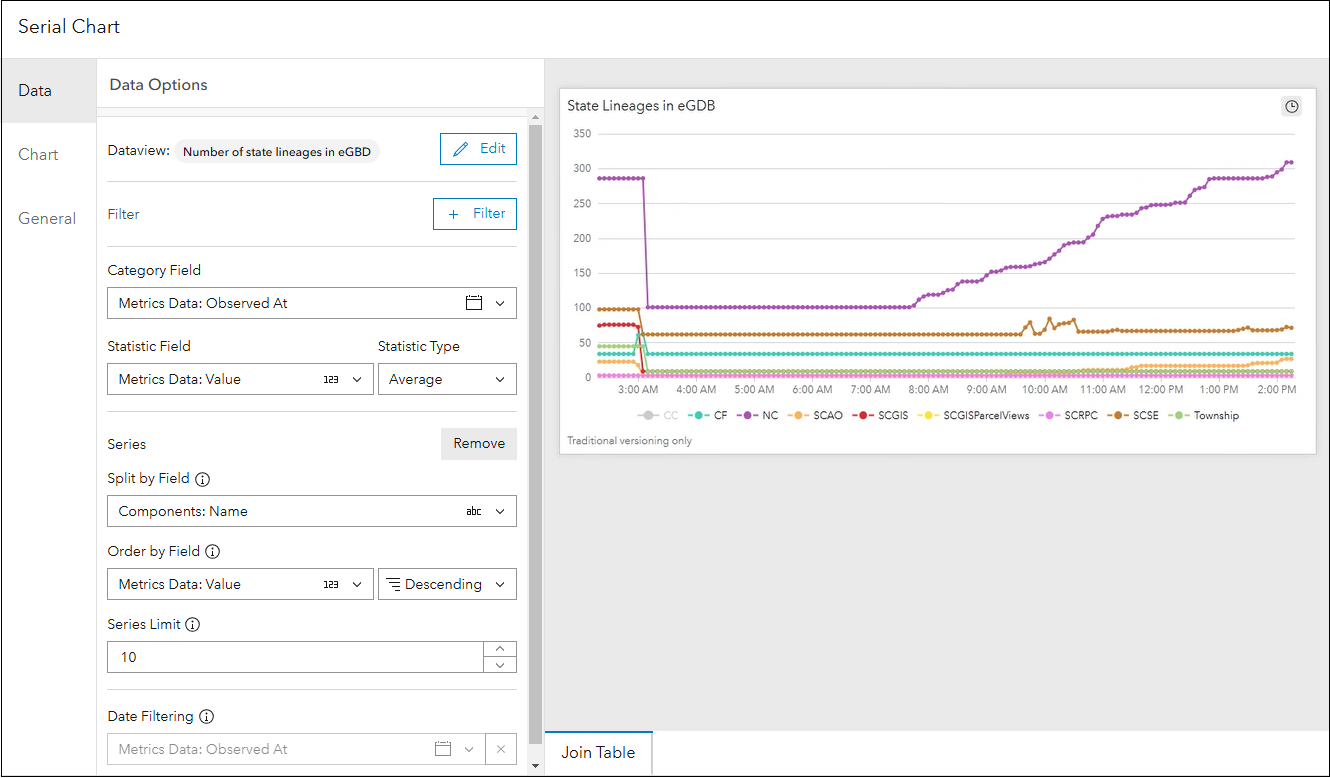Open the Statistic Type Average dropdown
The image size is (1330, 778).
[x=447, y=380]
